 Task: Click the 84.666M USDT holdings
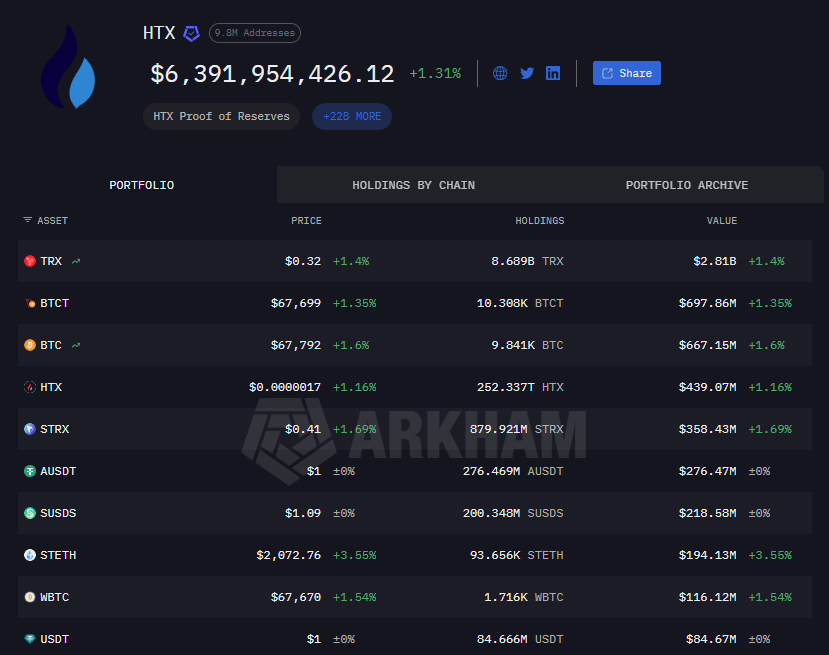(520, 639)
